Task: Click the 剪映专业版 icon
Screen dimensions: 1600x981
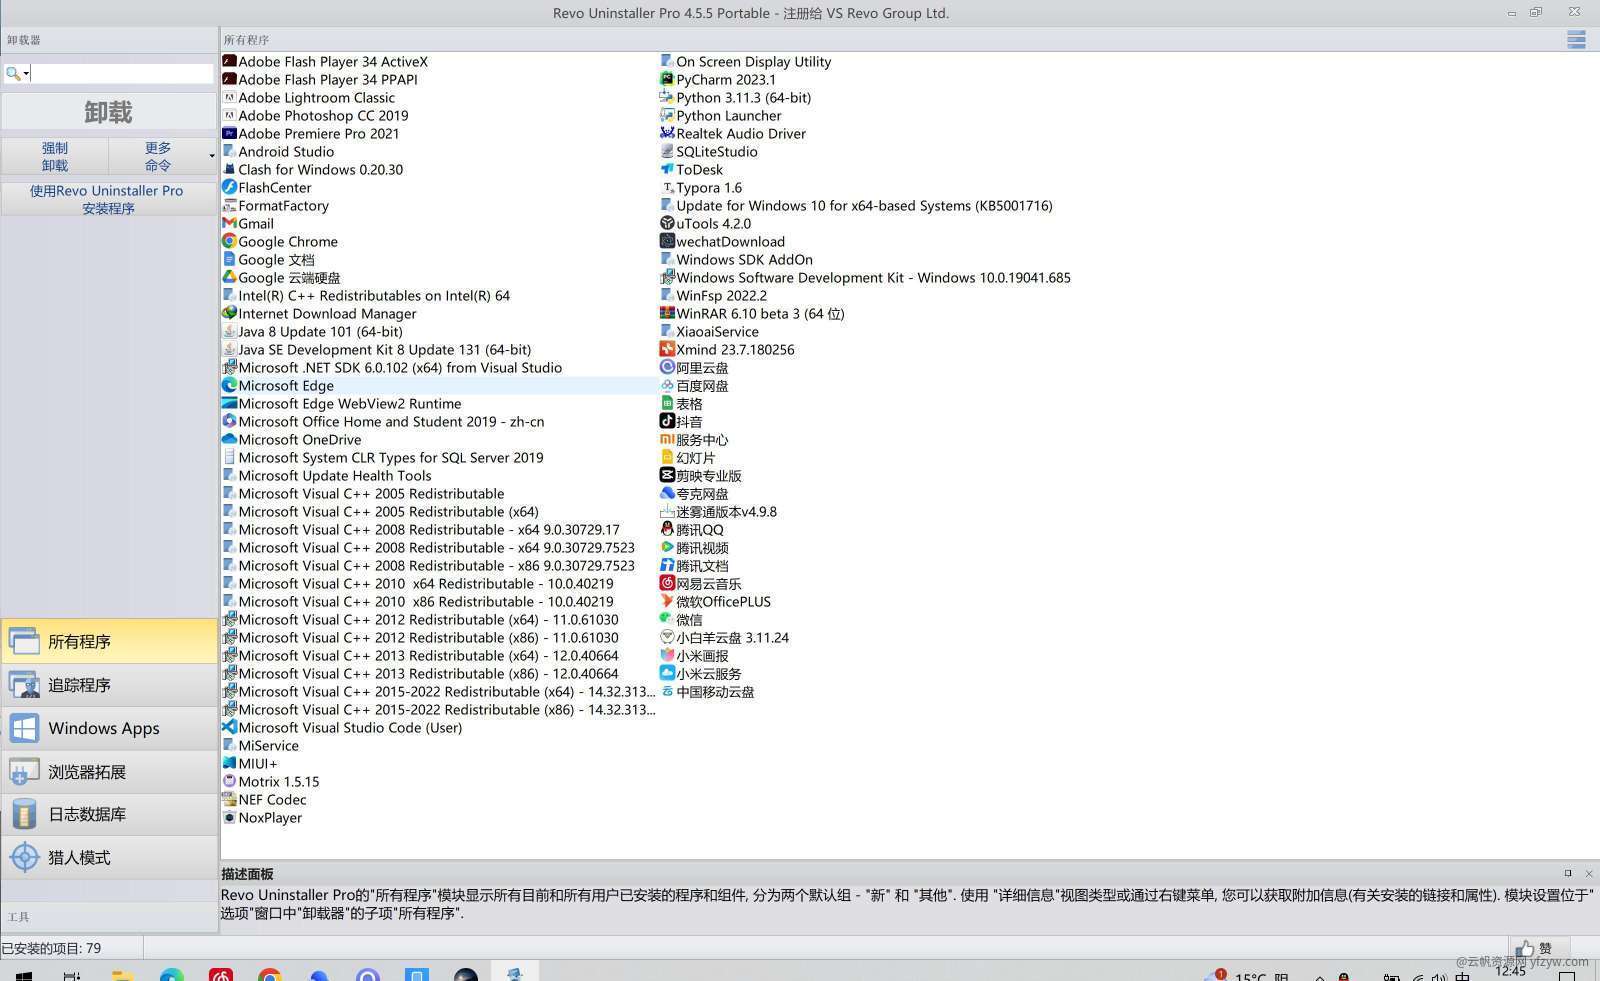Action: (x=667, y=475)
